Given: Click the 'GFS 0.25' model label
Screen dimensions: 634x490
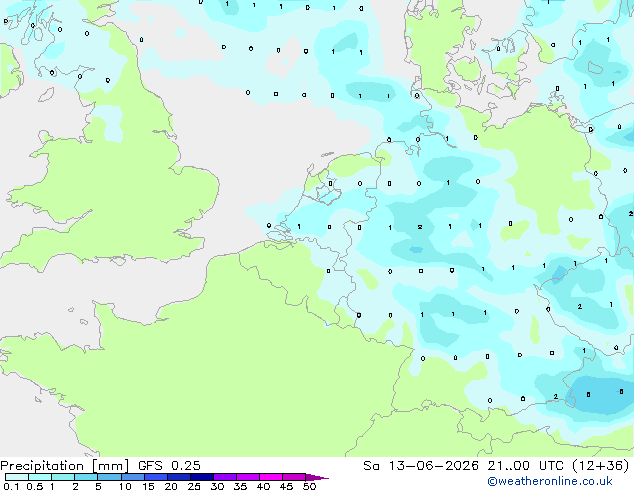Looking at the screenshot, I should (169, 466).
